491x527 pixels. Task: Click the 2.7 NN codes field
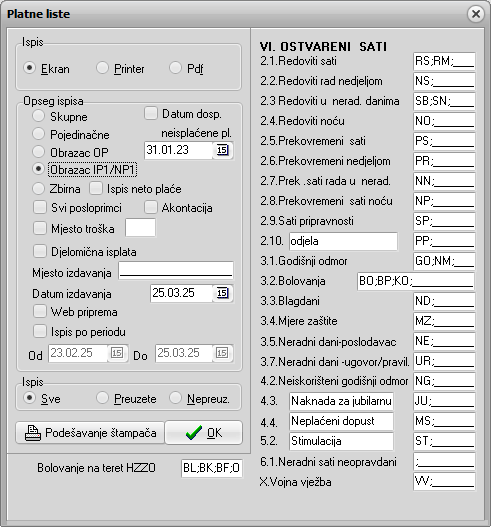coord(444,181)
